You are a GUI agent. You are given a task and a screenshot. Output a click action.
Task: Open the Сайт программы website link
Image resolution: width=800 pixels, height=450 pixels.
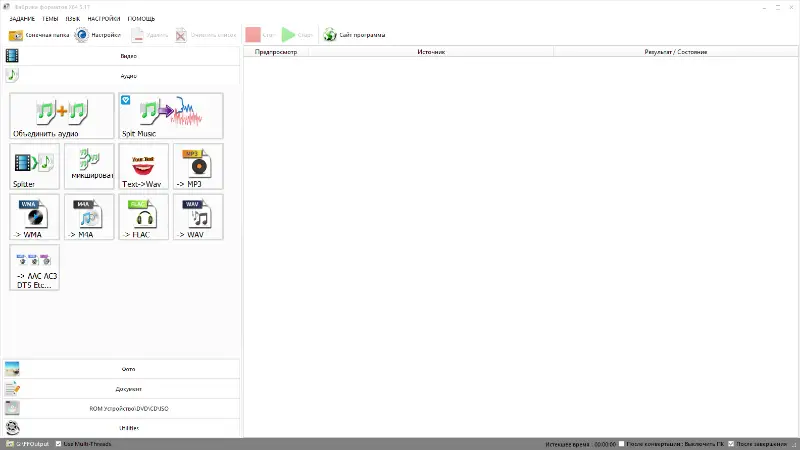tap(355, 35)
